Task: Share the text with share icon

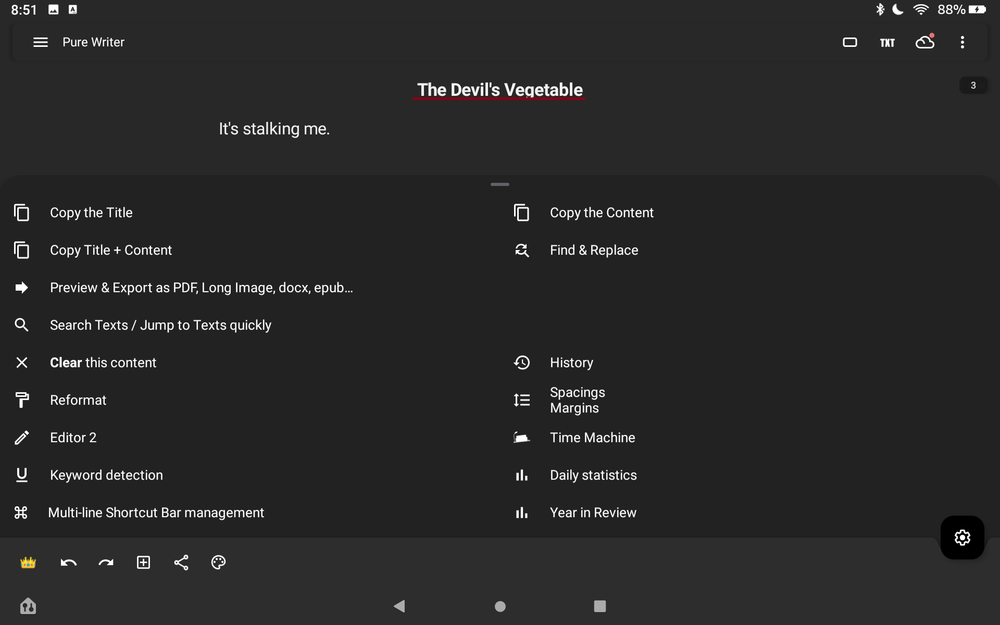Action: [x=181, y=562]
